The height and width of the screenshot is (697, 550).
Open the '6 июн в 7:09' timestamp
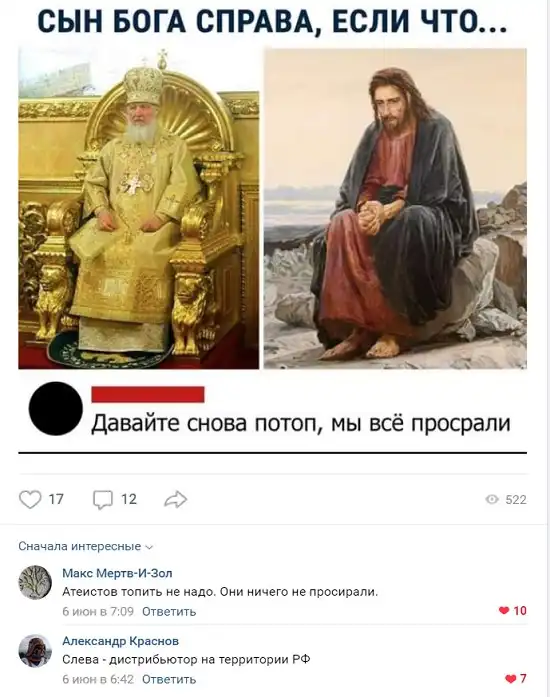click(98, 612)
